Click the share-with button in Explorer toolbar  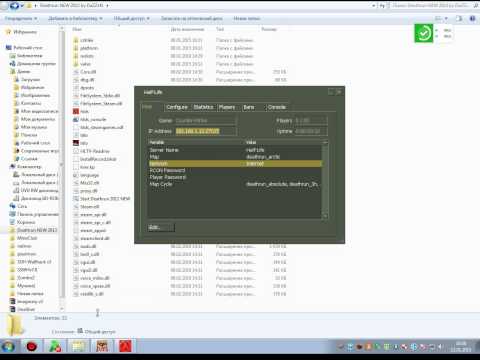pyautogui.click(x=132, y=19)
